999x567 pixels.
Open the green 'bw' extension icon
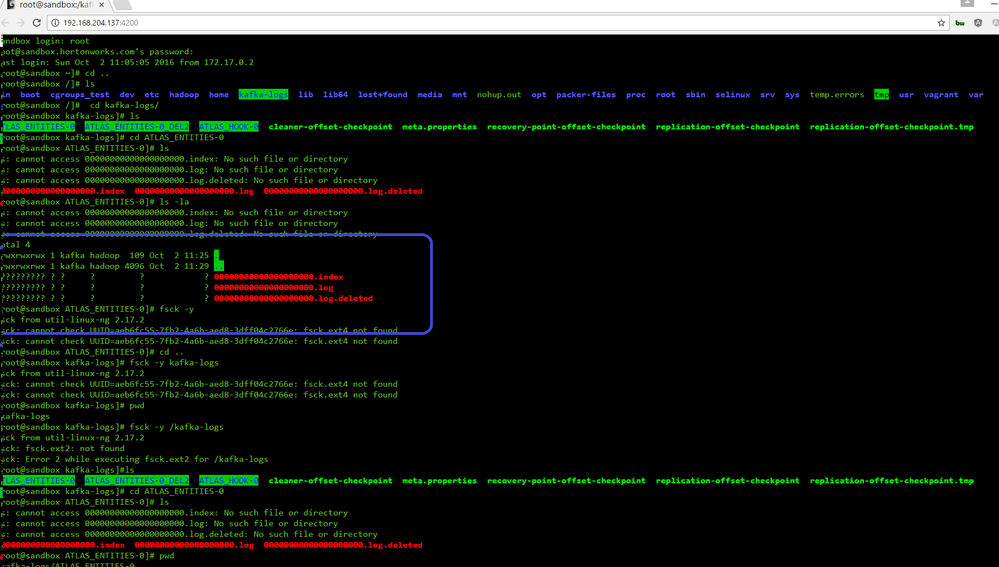[959, 23]
